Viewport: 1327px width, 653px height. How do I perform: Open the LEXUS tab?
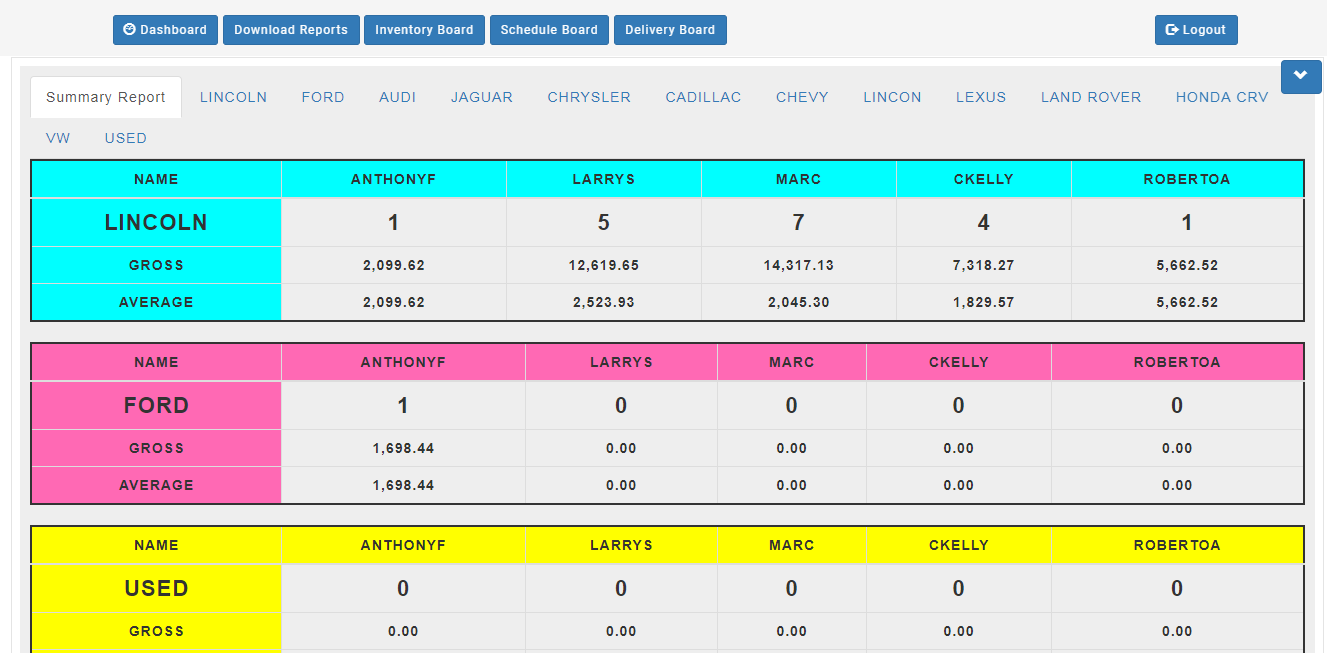(x=980, y=97)
